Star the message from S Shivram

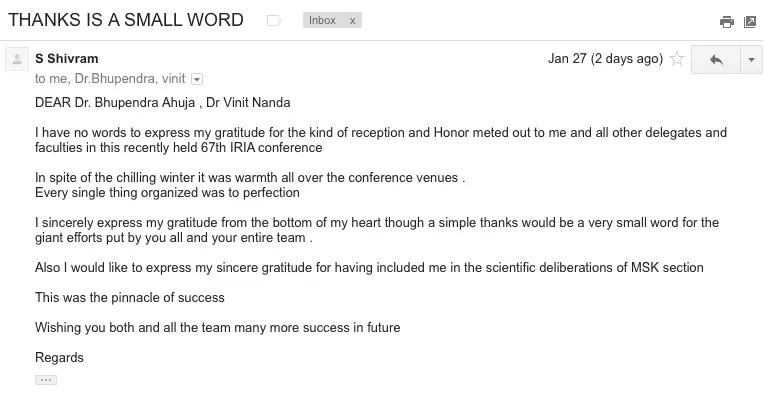677,59
